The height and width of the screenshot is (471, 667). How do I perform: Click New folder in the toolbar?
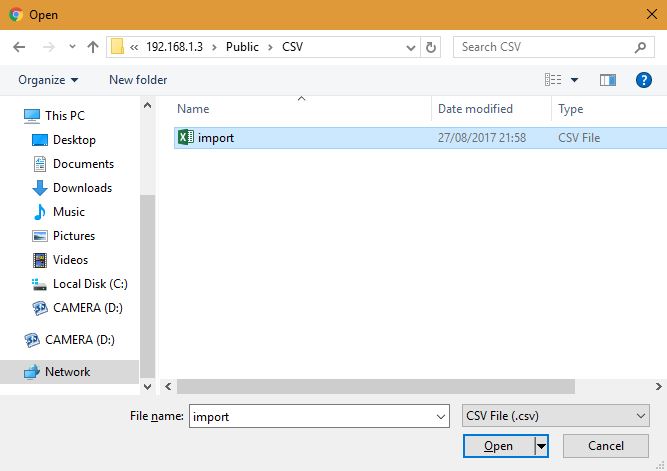click(138, 80)
